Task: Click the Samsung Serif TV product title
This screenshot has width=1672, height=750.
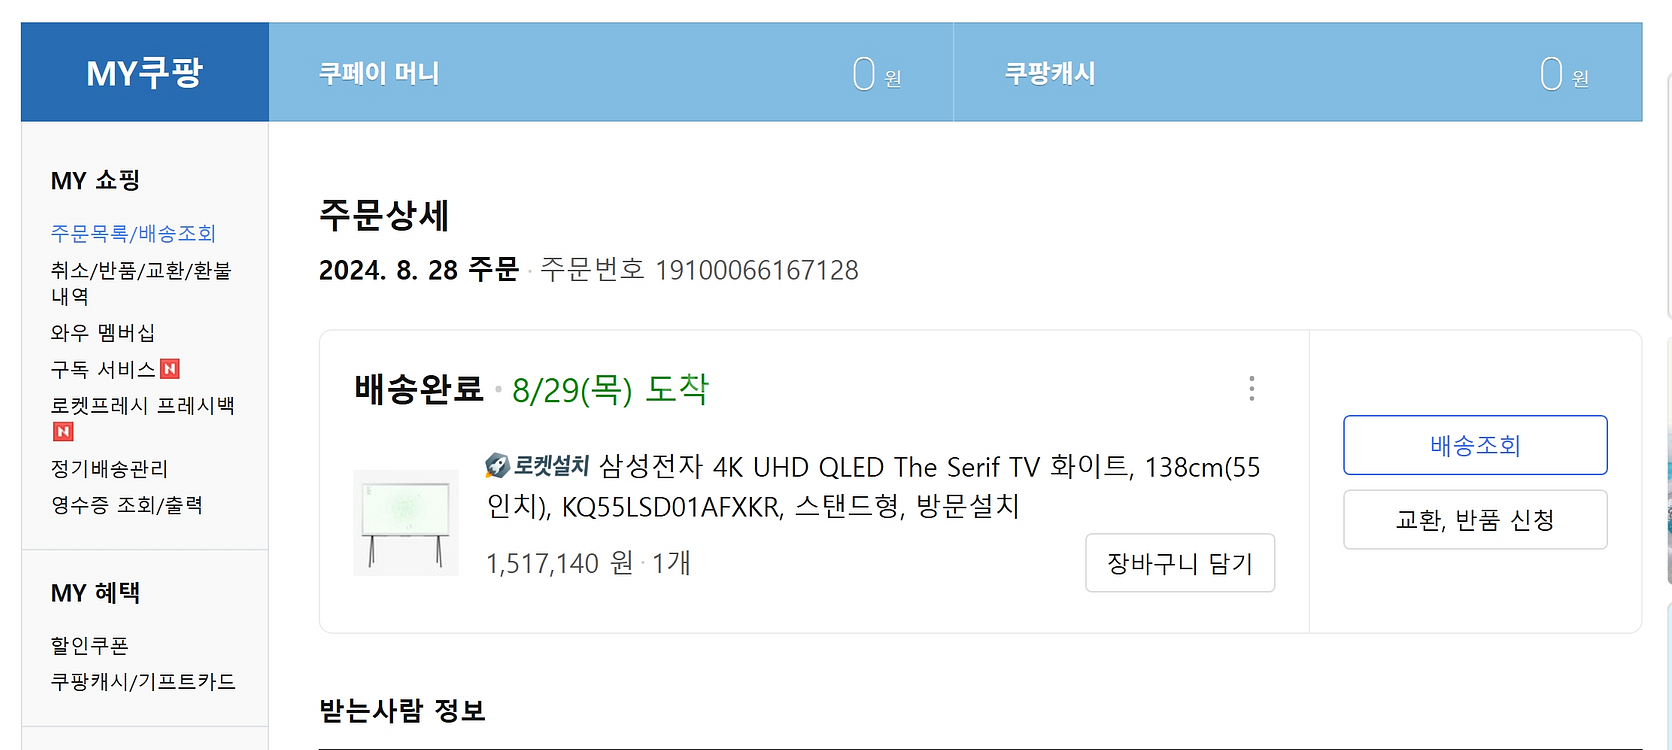Action: coord(873,486)
